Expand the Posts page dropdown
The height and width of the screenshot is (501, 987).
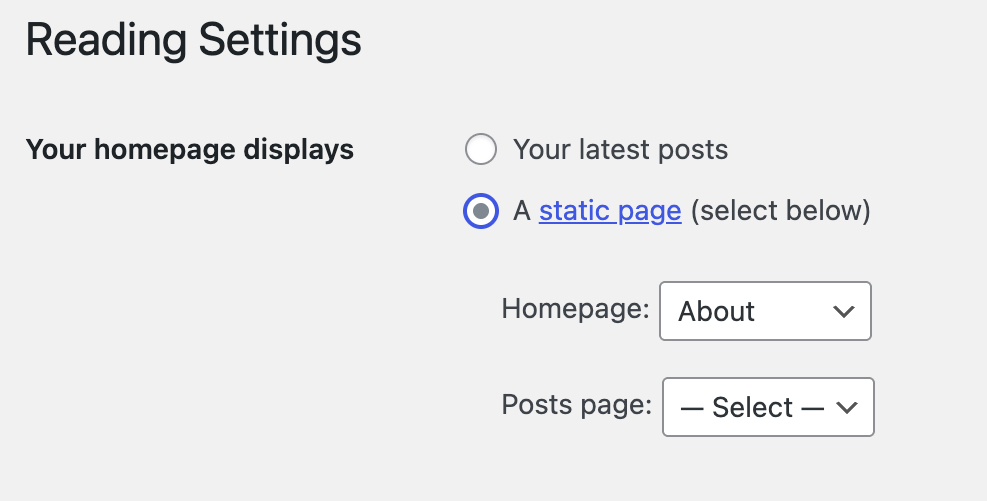pyautogui.click(x=768, y=407)
